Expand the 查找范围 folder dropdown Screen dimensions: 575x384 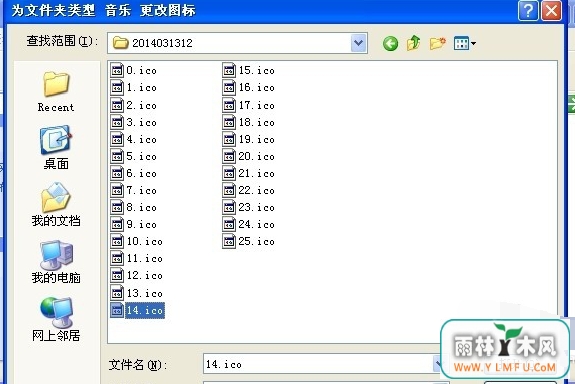[358, 43]
